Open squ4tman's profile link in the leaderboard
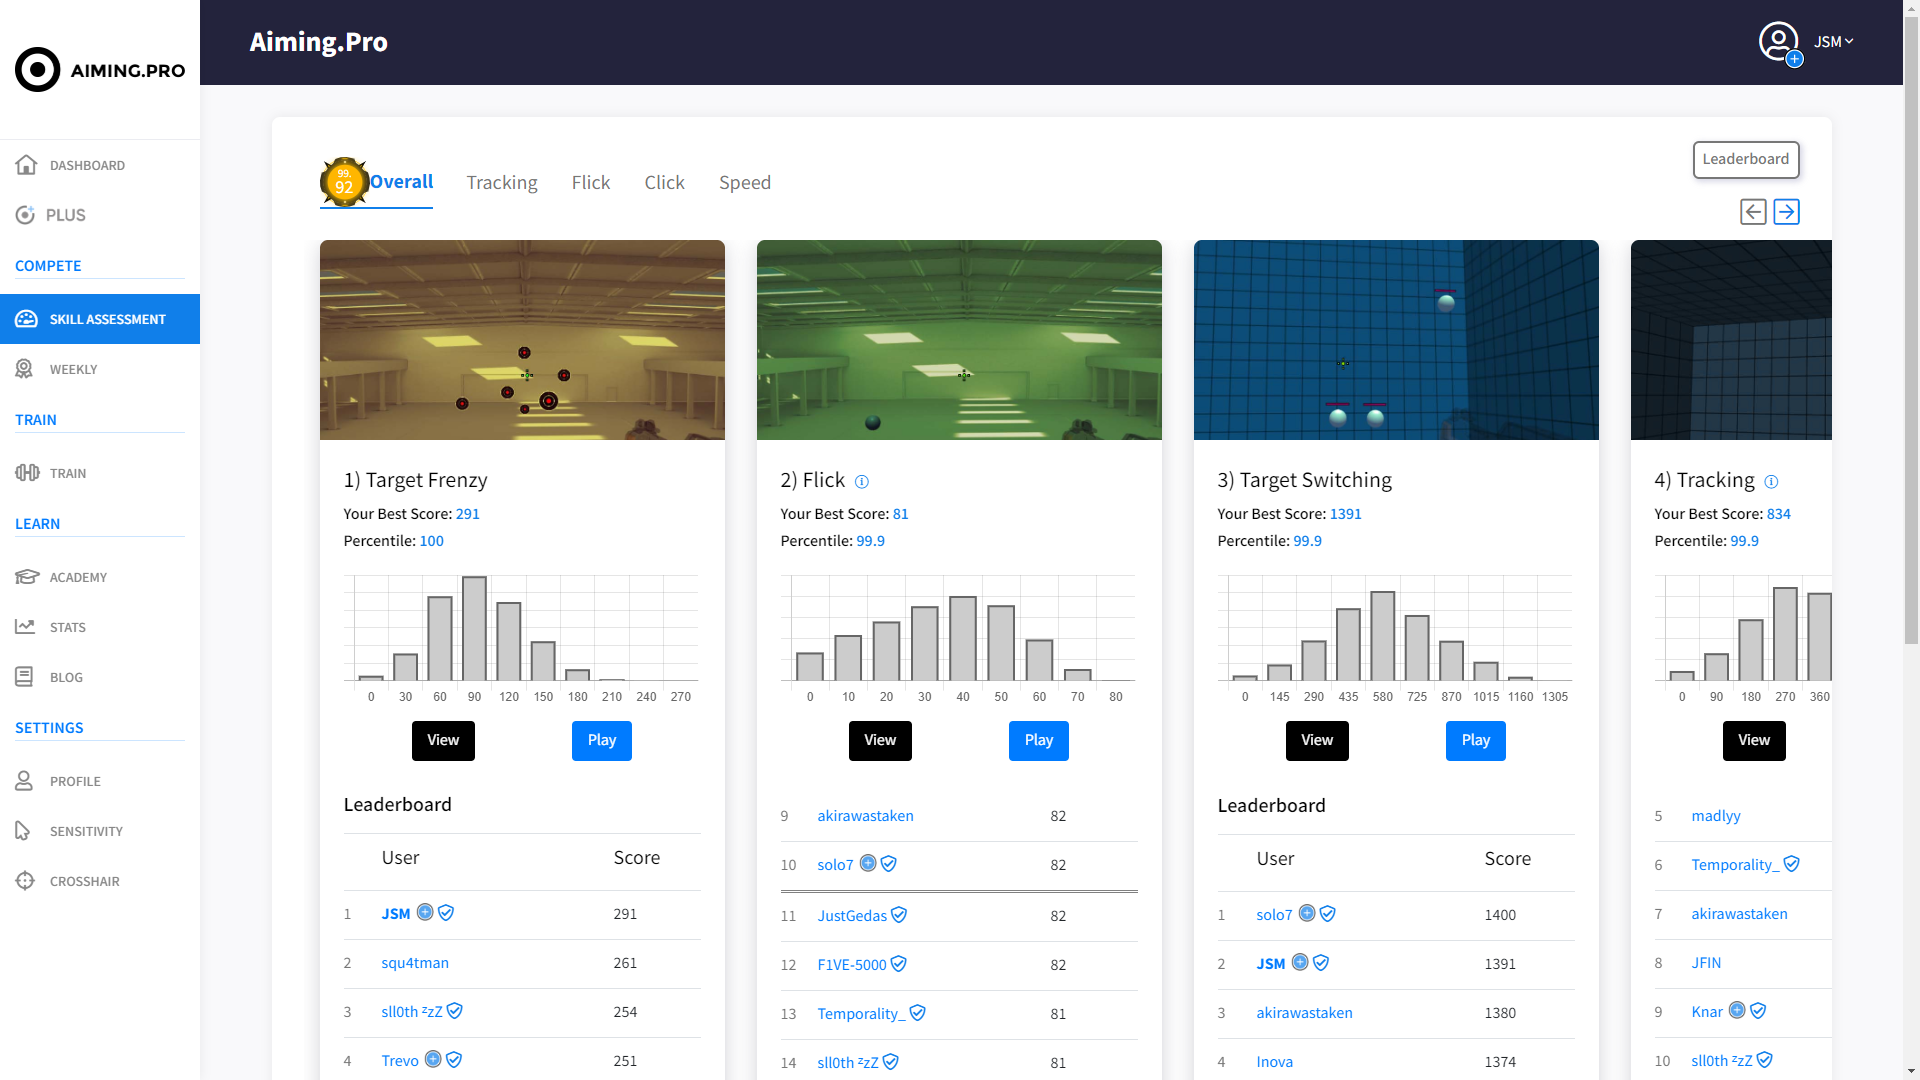 415,963
